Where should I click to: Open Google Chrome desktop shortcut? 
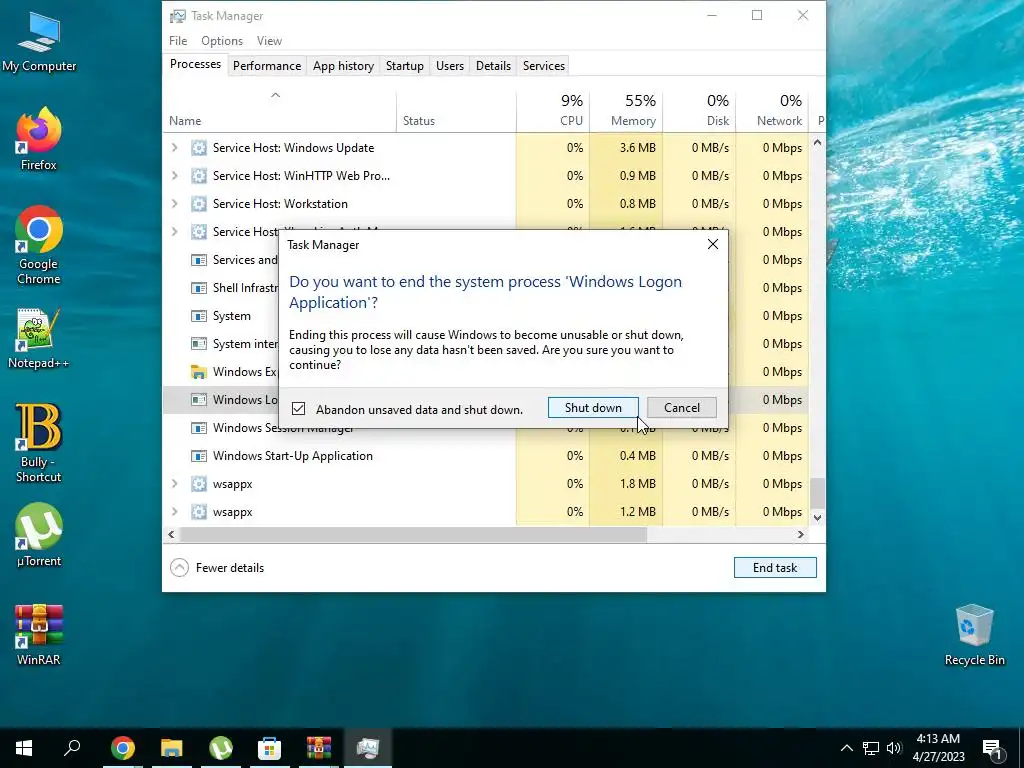(x=39, y=245)
